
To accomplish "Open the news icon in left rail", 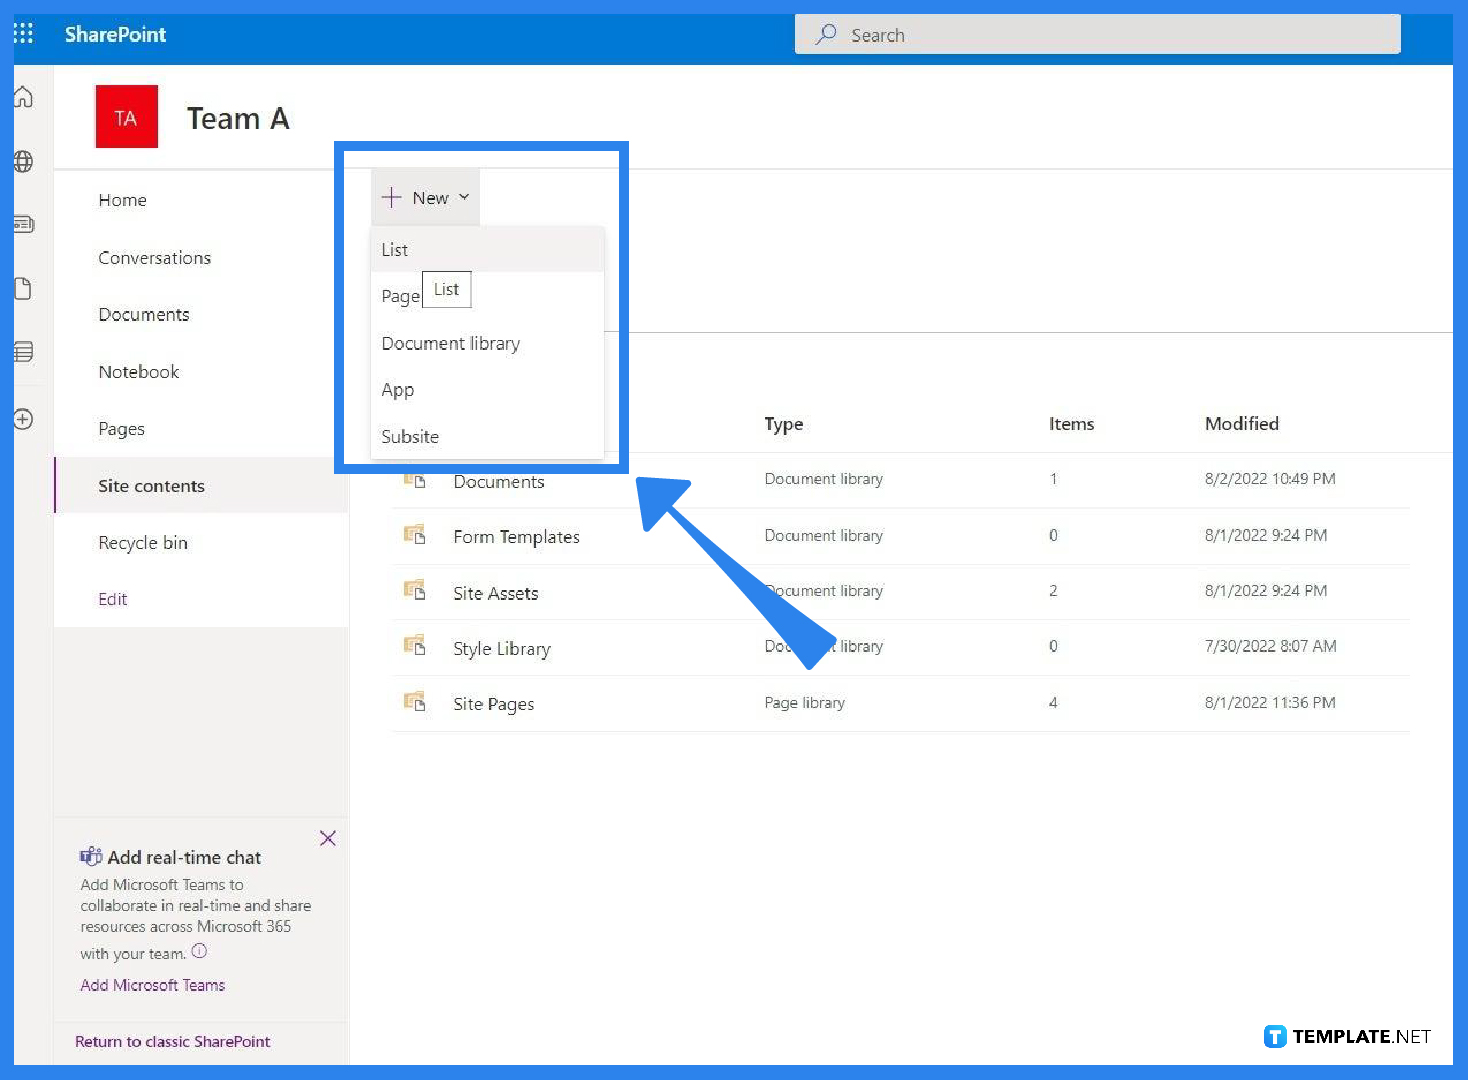I will pyautogui.click(x=23, y=224).
